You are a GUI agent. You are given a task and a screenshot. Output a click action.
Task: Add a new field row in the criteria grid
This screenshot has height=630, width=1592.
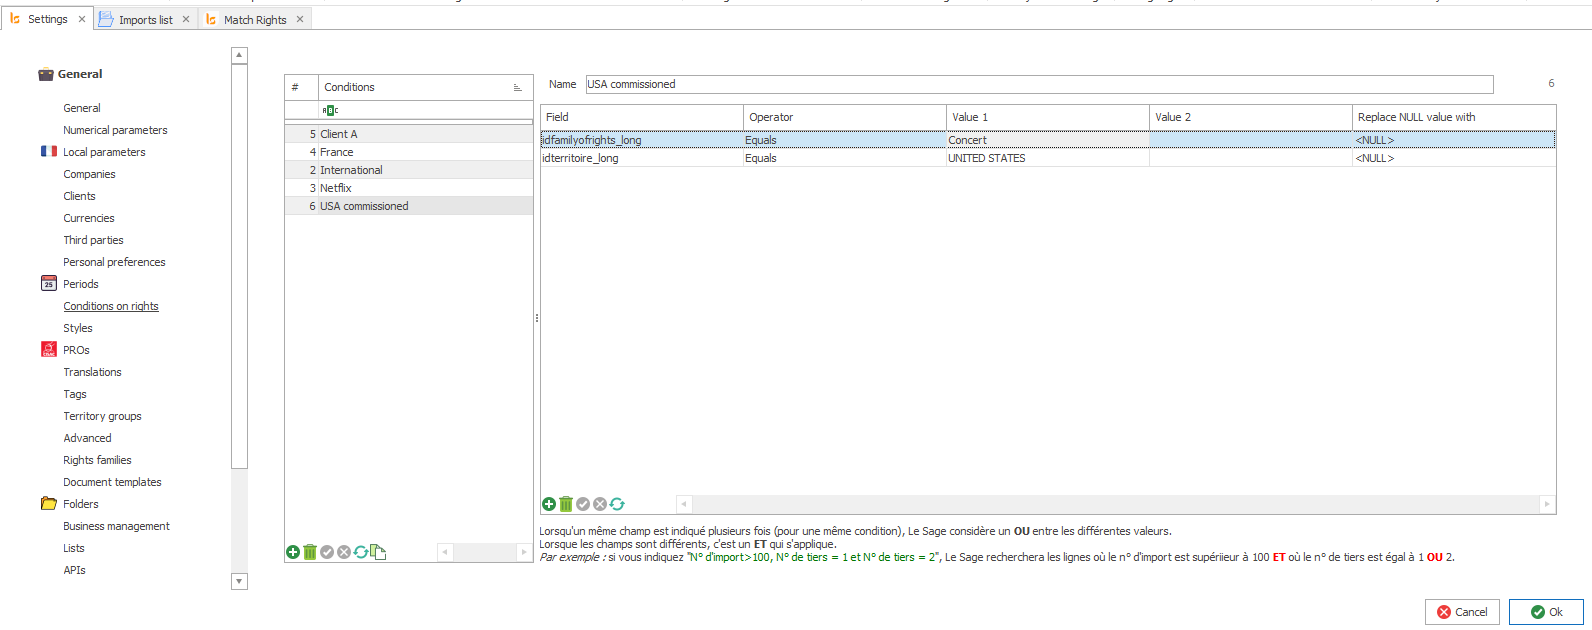click(x=549, y=504)
